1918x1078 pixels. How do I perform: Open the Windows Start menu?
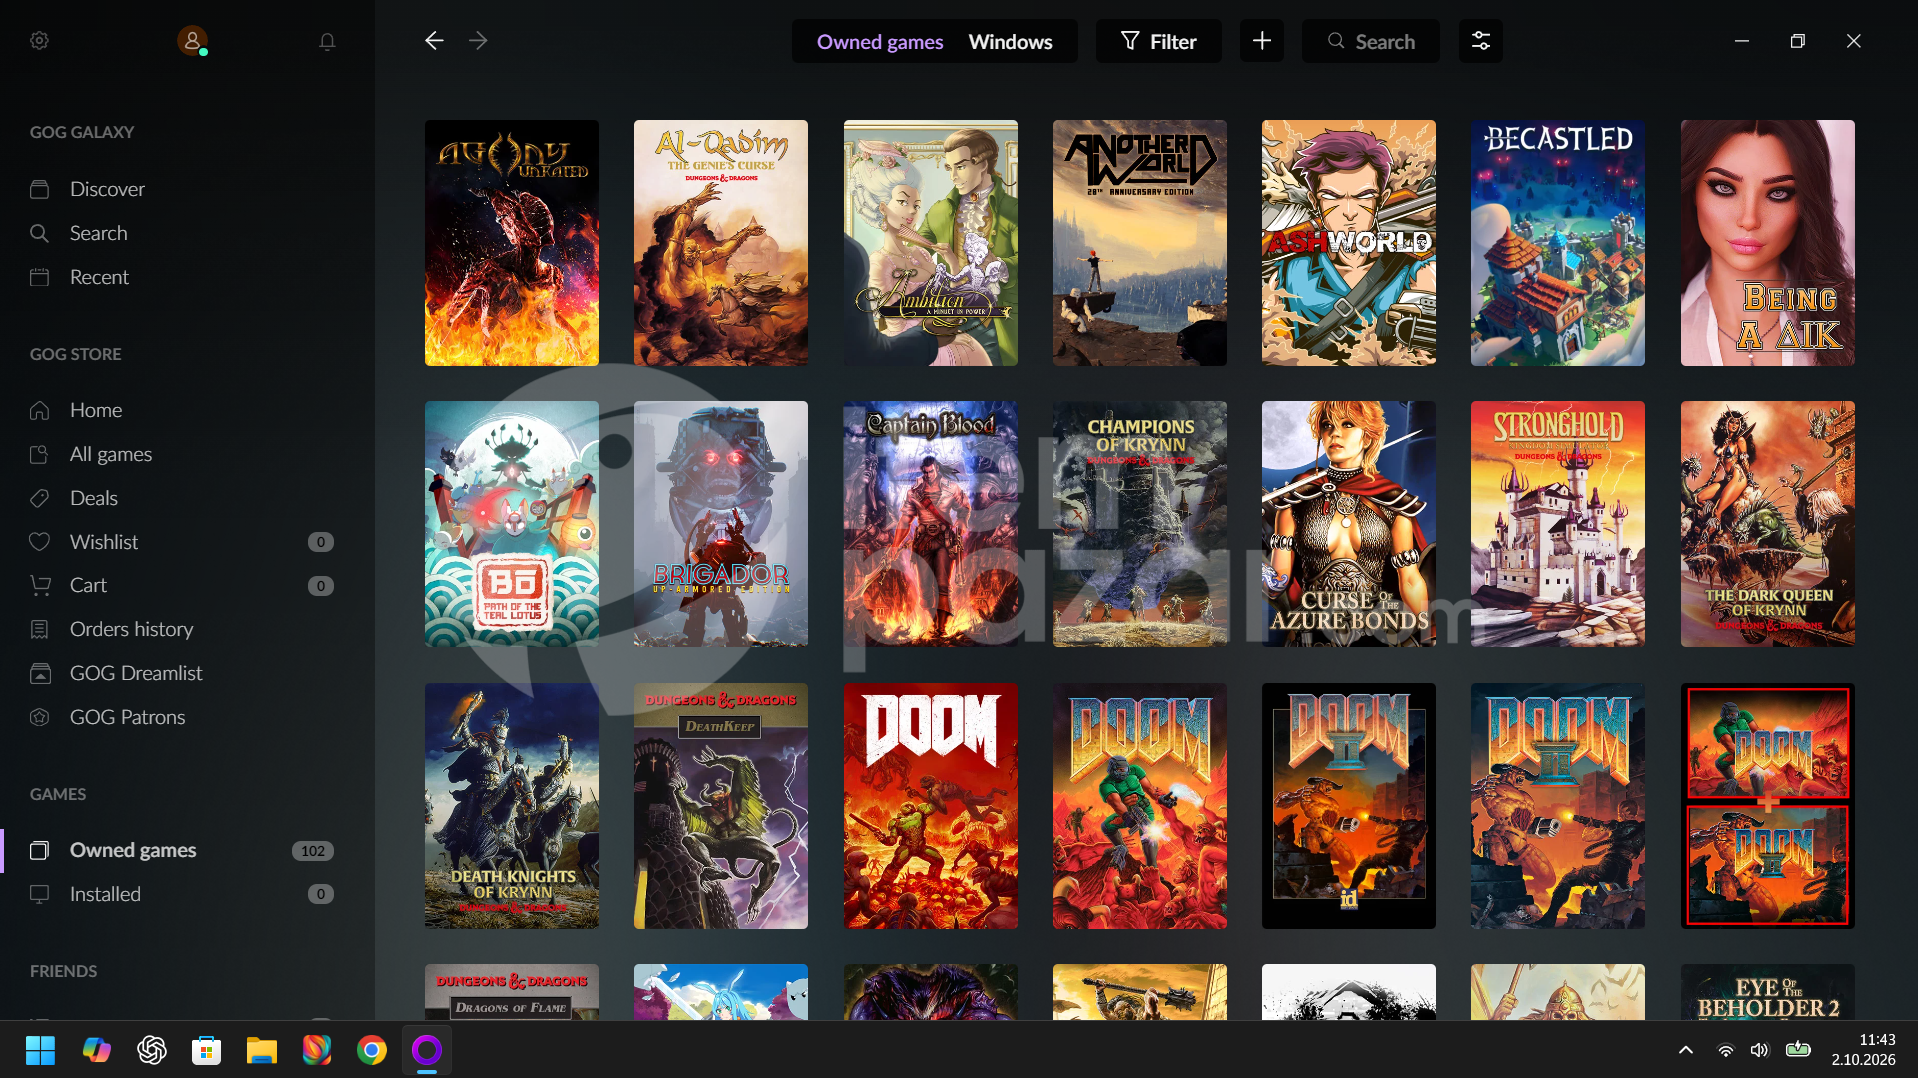pos(40,1050)
